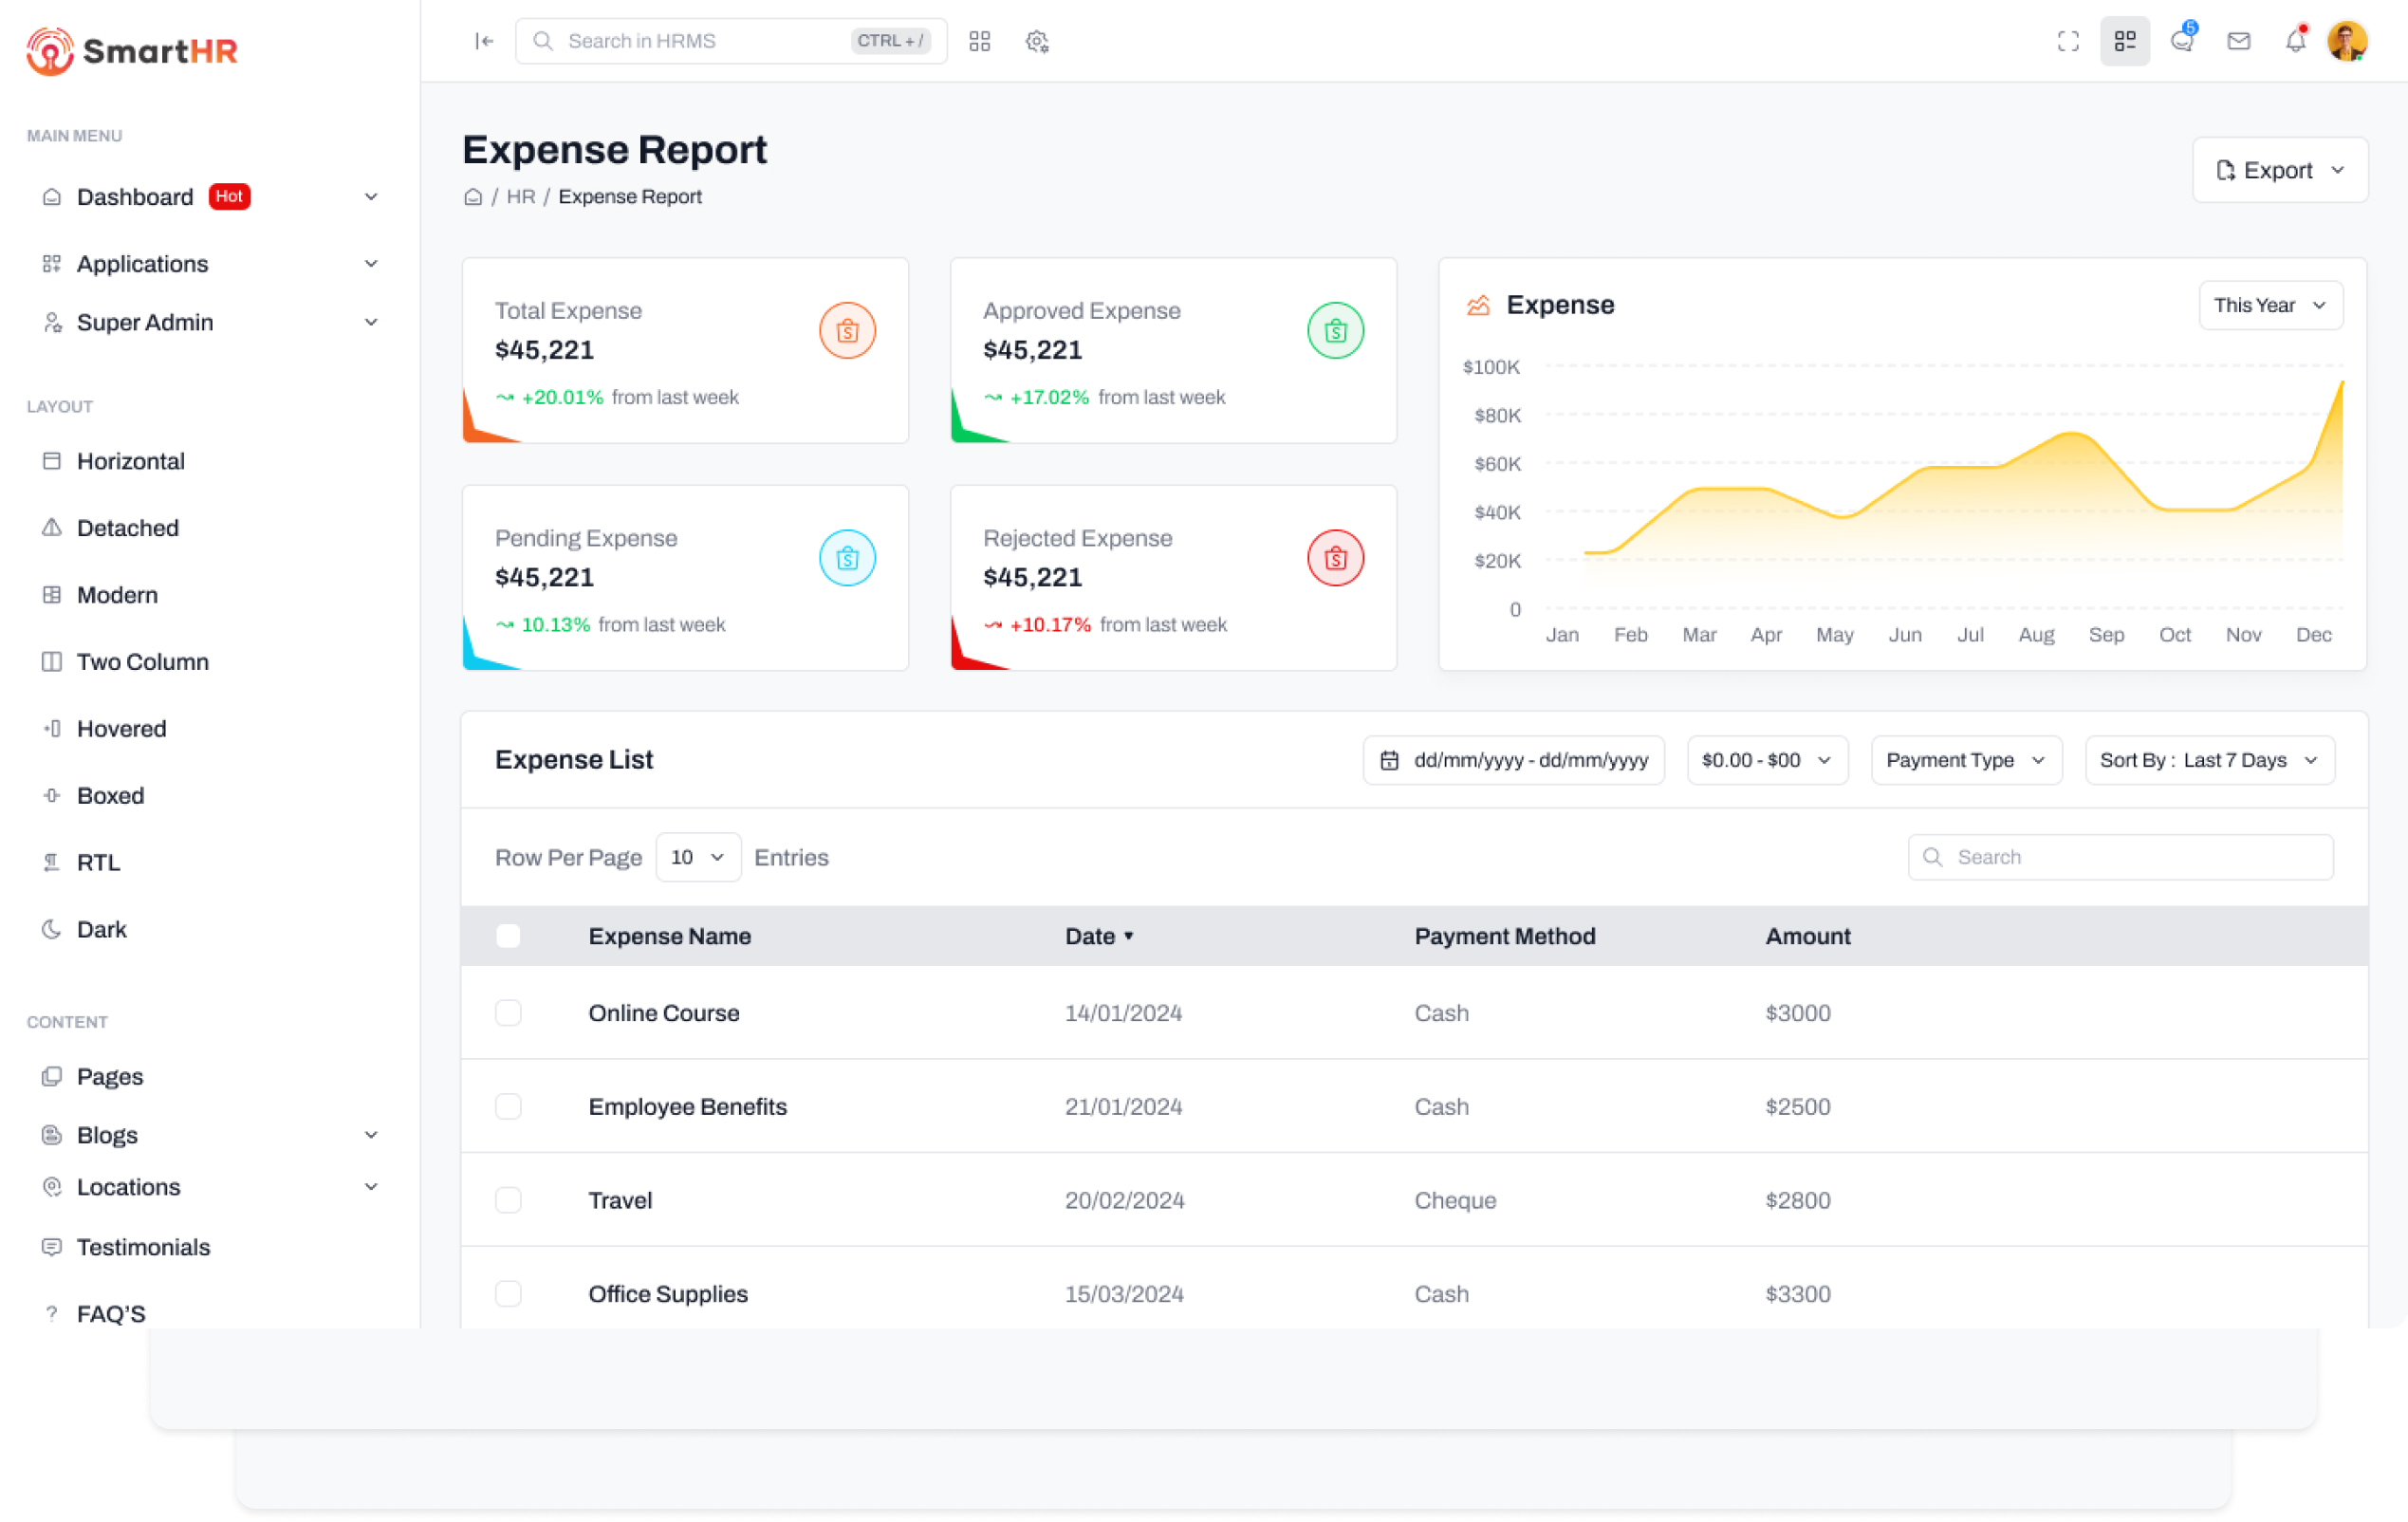This screenshot has width=2408, height=1522.
Task: Click the home icon in the breadcrumb
Action: click(x=473, y=197)
